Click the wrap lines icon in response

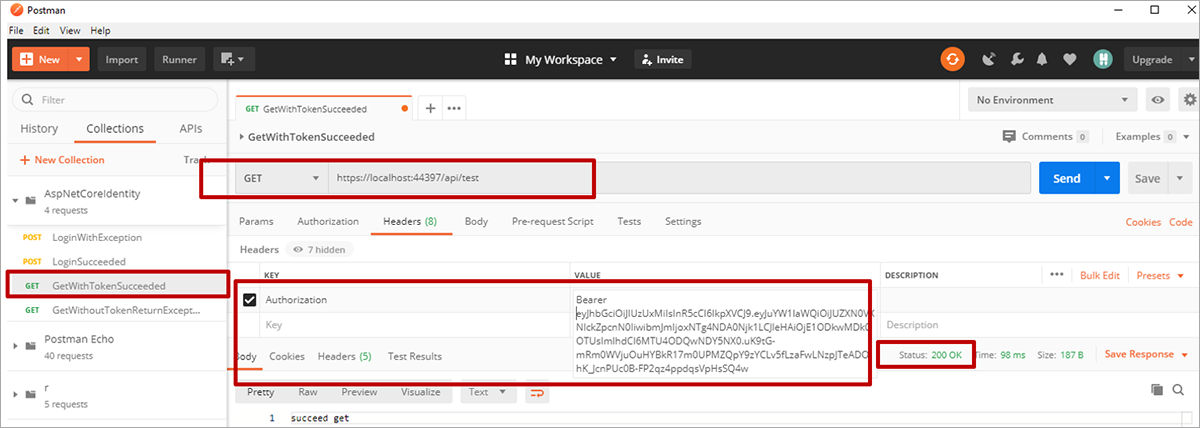(x=537, y=392)
